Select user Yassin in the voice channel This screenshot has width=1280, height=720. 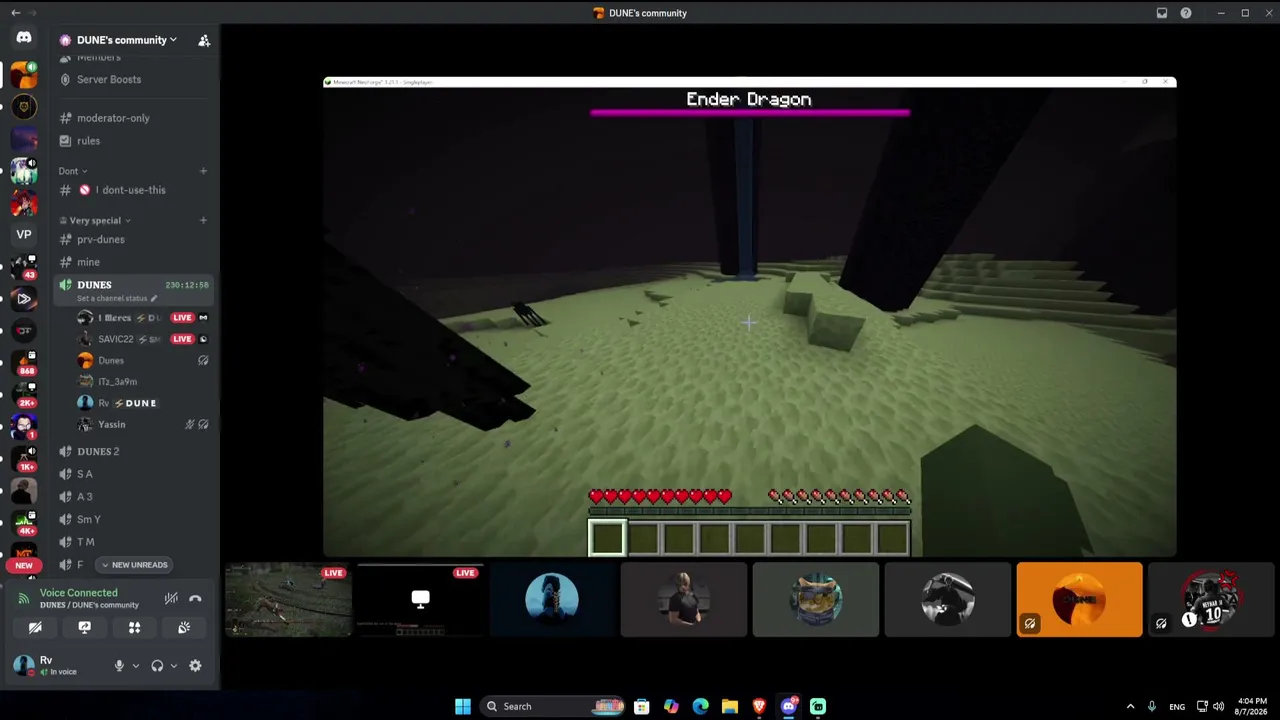click(111, 425)
